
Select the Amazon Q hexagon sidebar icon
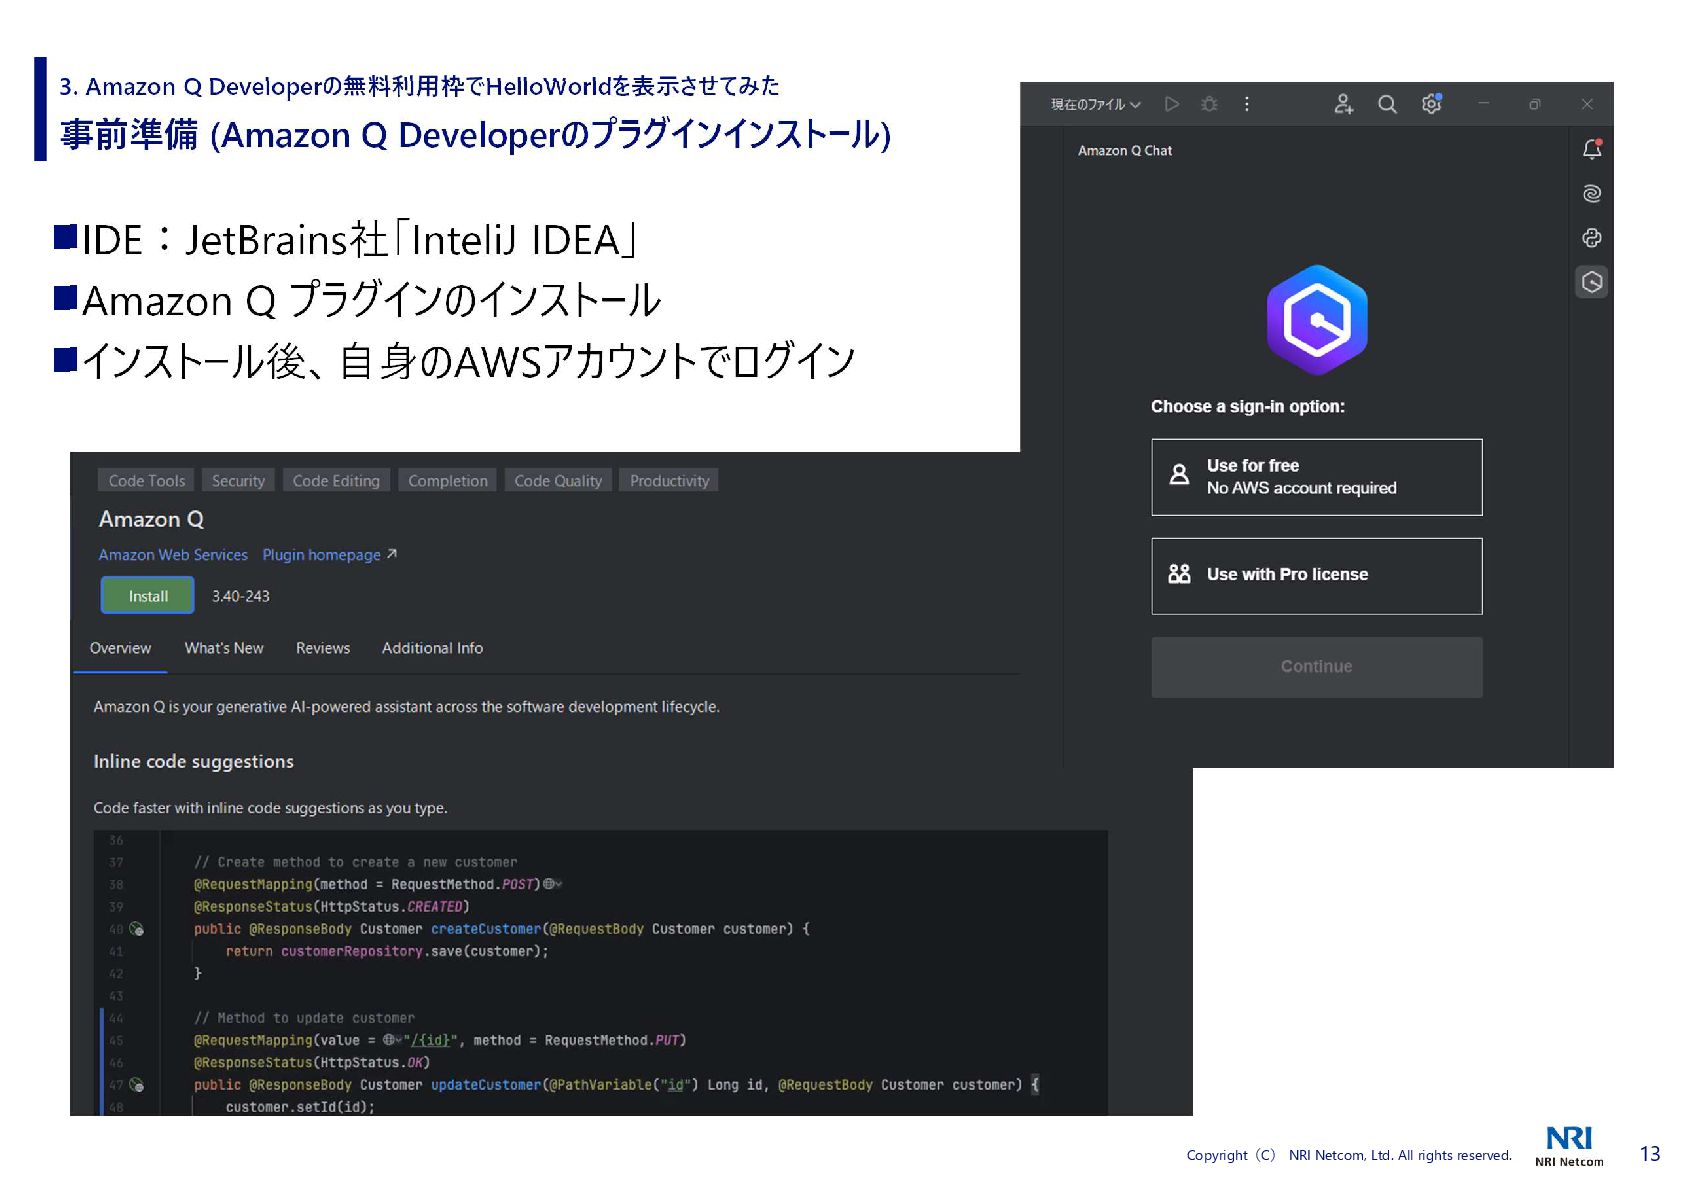[x=1592, y=282]
